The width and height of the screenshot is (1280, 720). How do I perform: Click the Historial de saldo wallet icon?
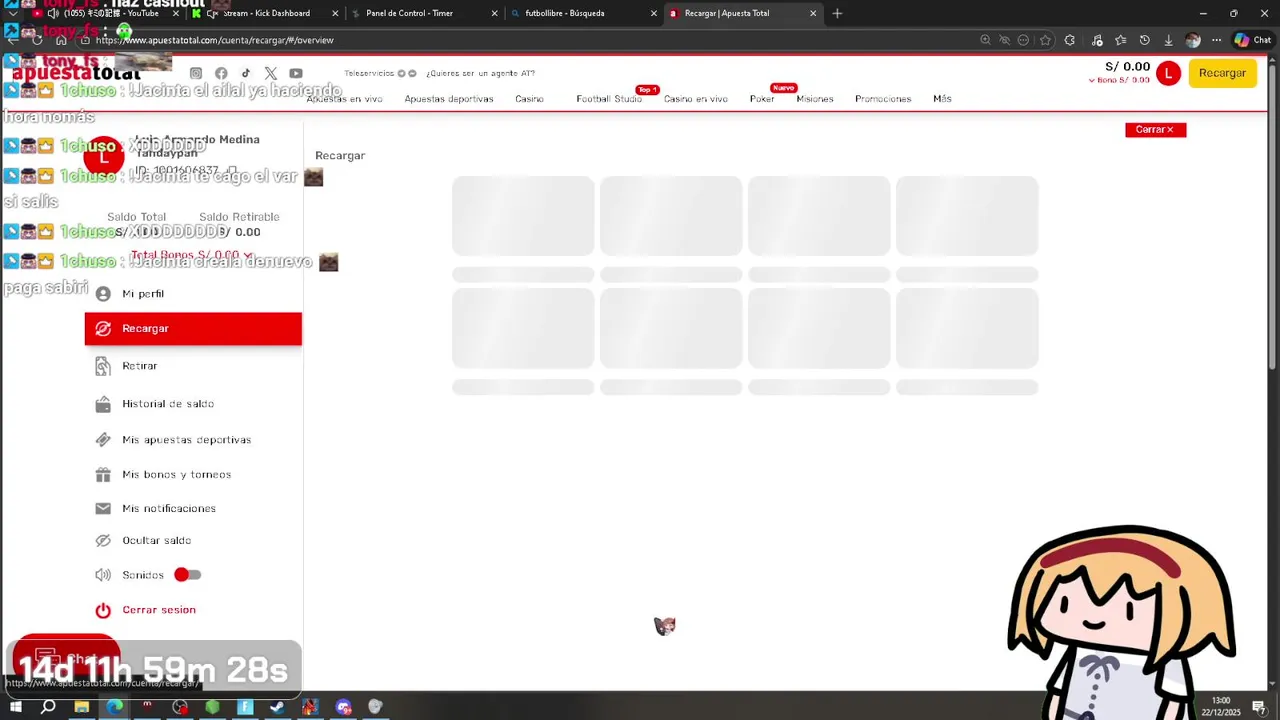(x=103, y=404)
